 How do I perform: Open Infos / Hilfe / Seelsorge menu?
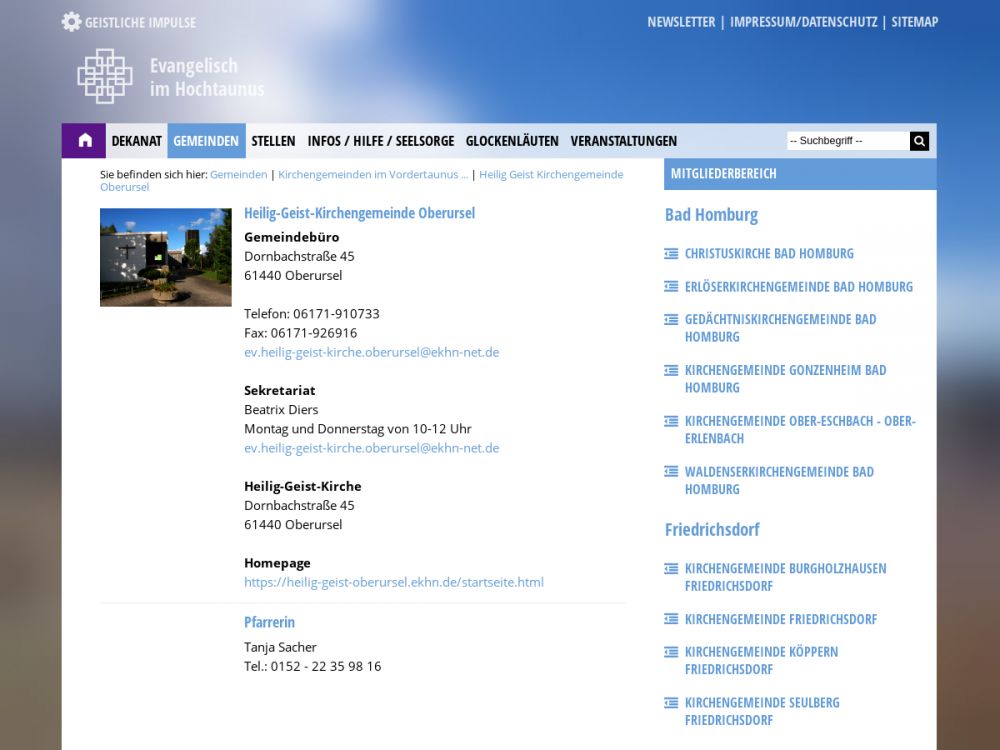[381, 141]
